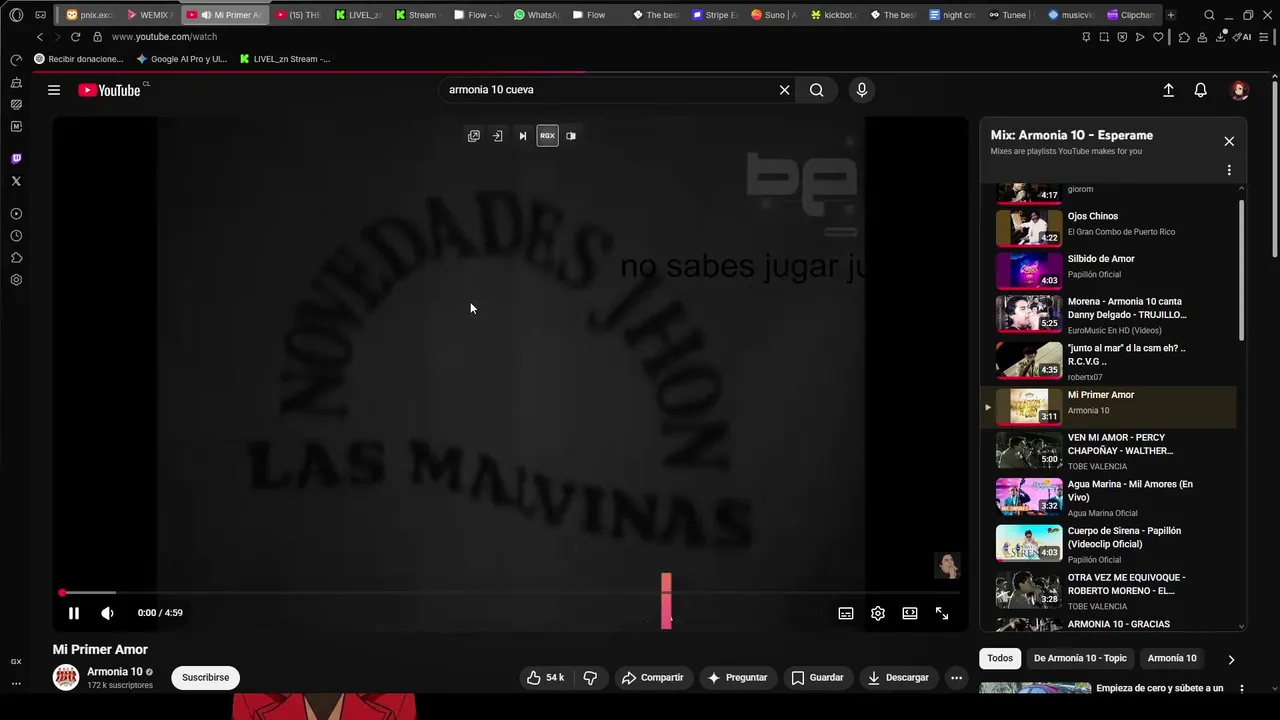Reload the page

click(75, 37)
